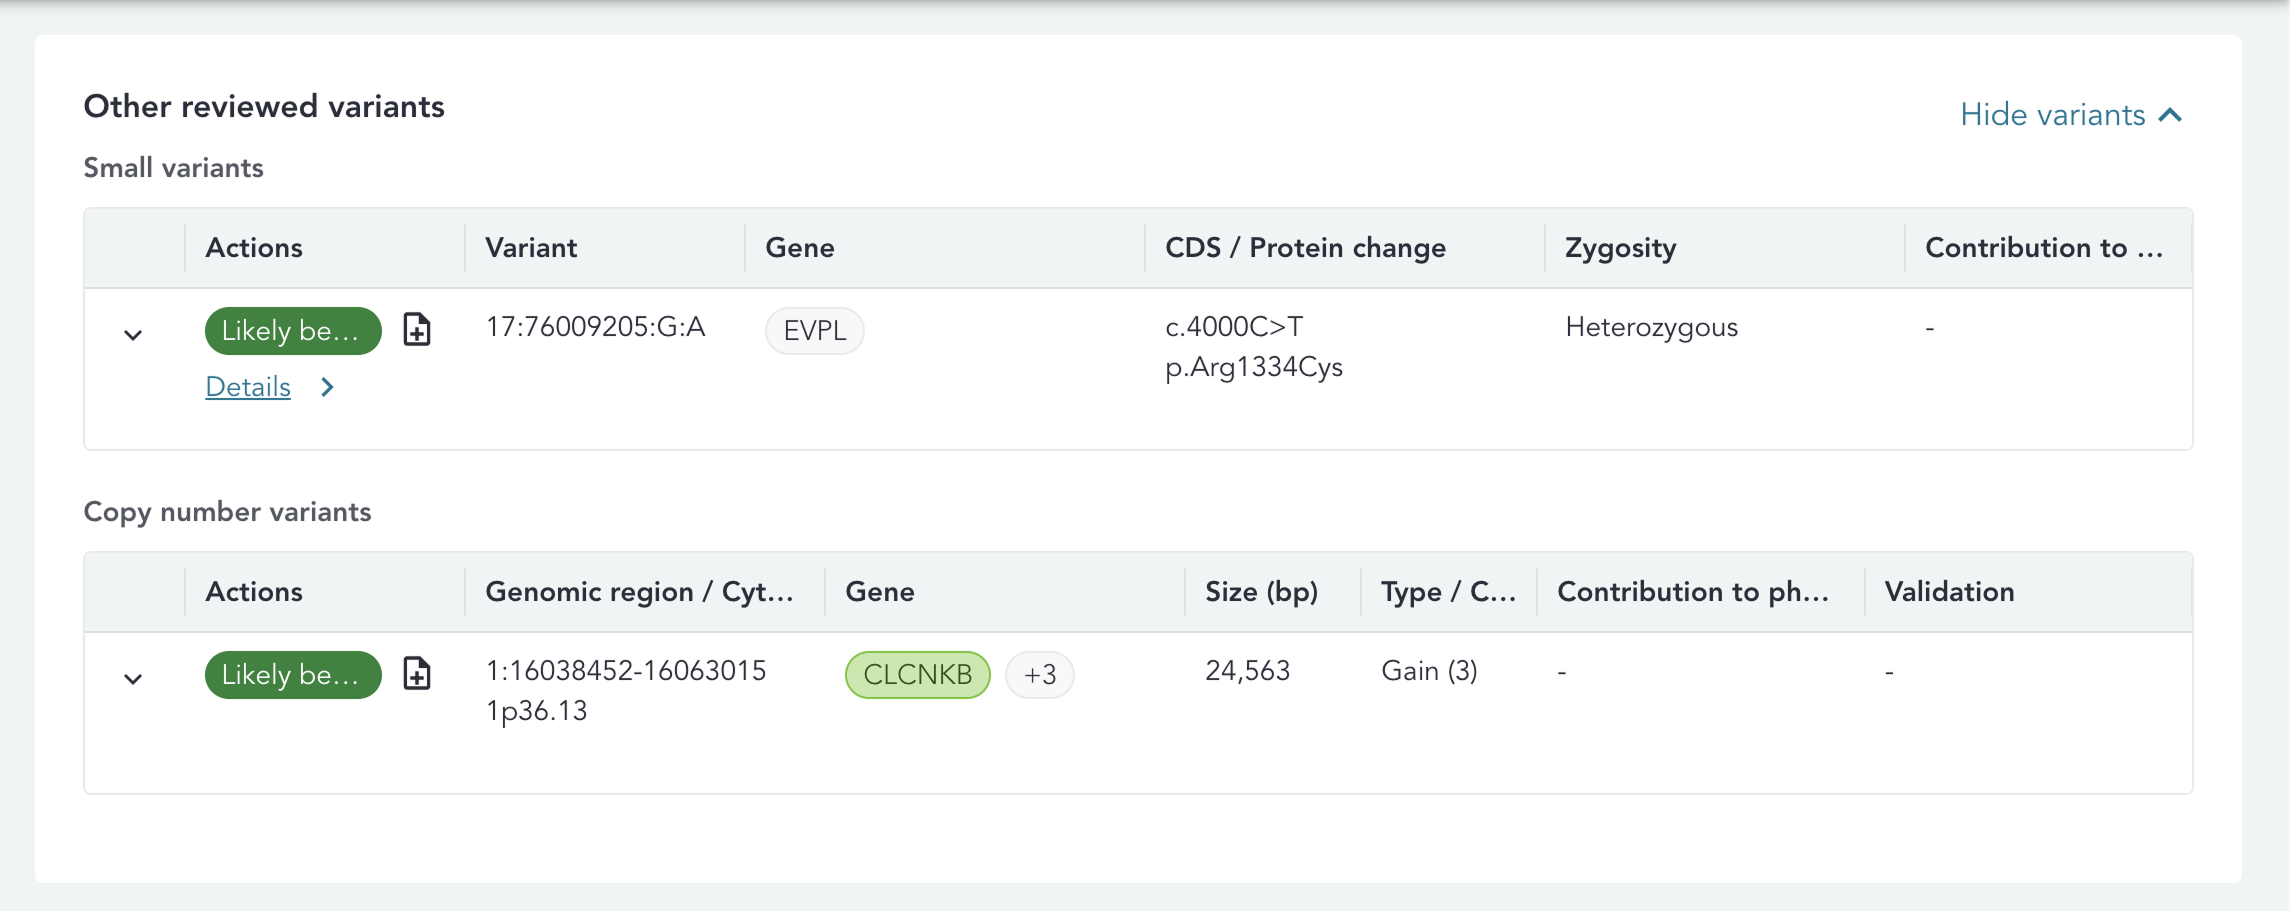Sort by Variant column header
Image resolution: width=2290 pixels, height=911 pixels.
click(x=531, y=248)
